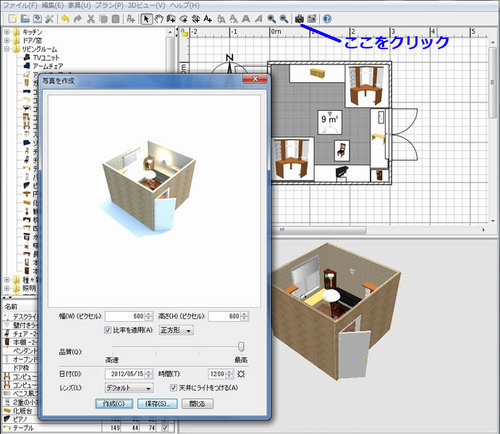Viewport: 500px width, 434px height.
Task: Click the width 600 spinner arrows
Action: tap(149, 316)
